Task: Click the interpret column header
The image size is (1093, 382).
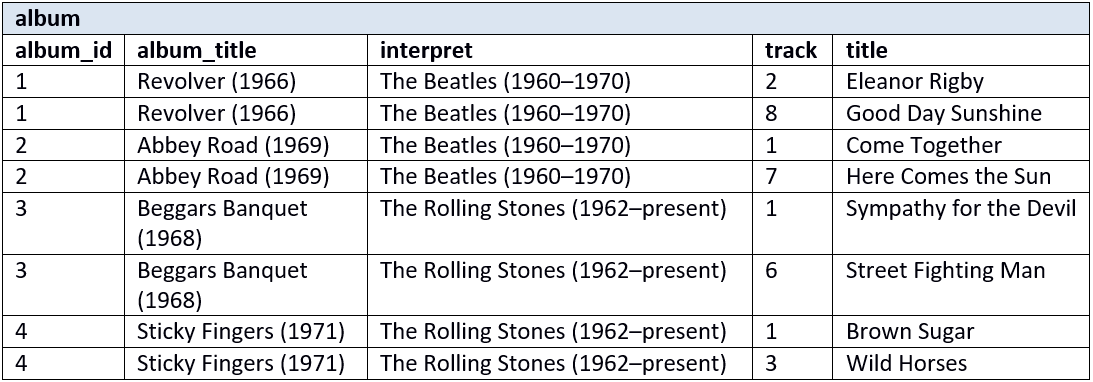Action: pos(560,49)
